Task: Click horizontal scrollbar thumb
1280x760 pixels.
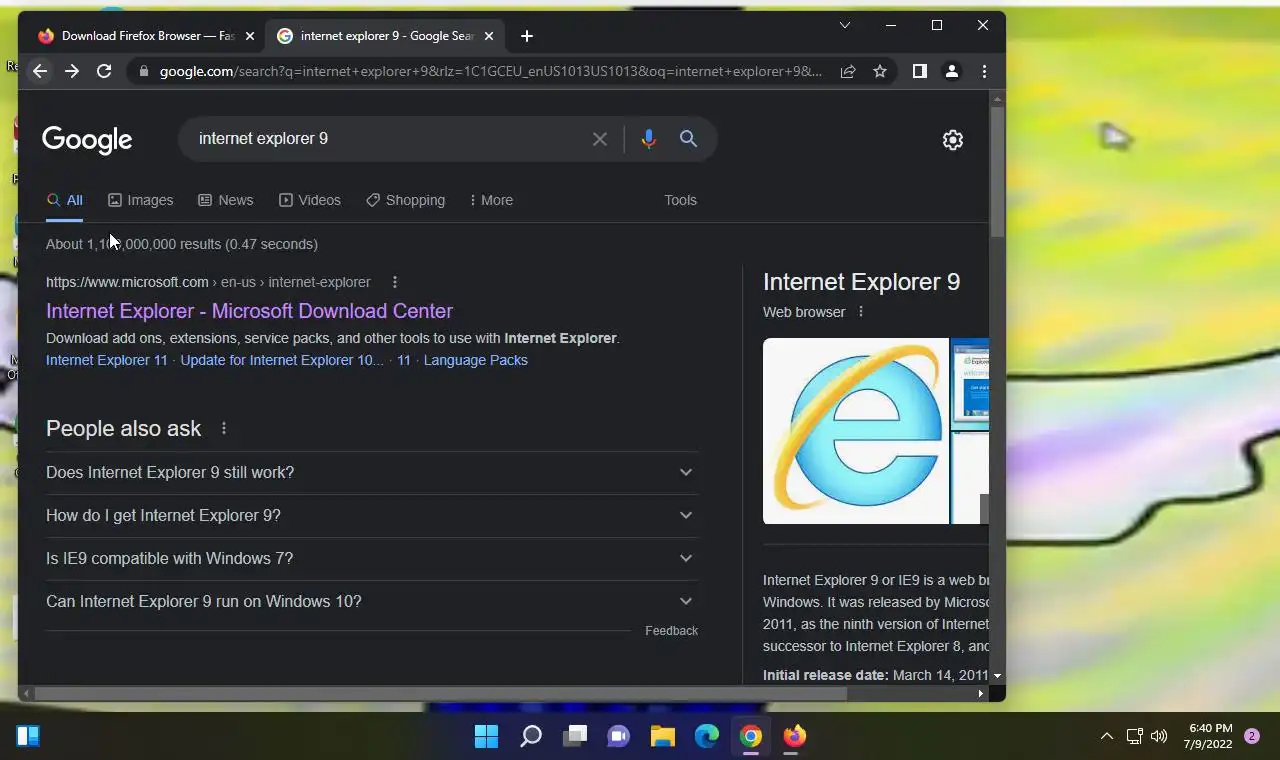Action: (x=440, y=693)
